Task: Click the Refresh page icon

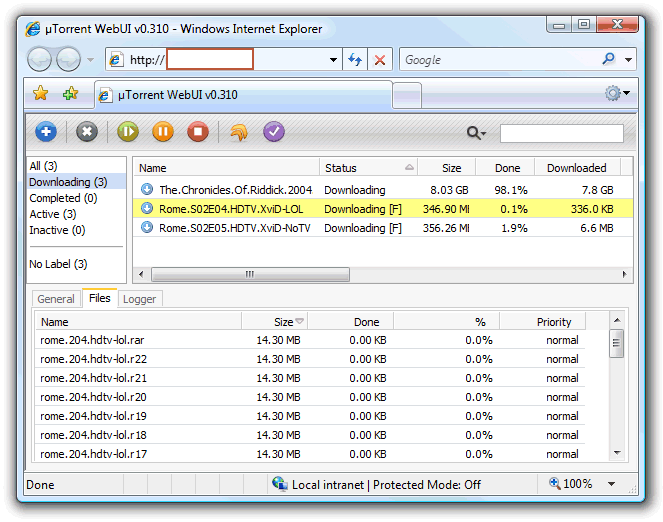Action: [355, 60]
